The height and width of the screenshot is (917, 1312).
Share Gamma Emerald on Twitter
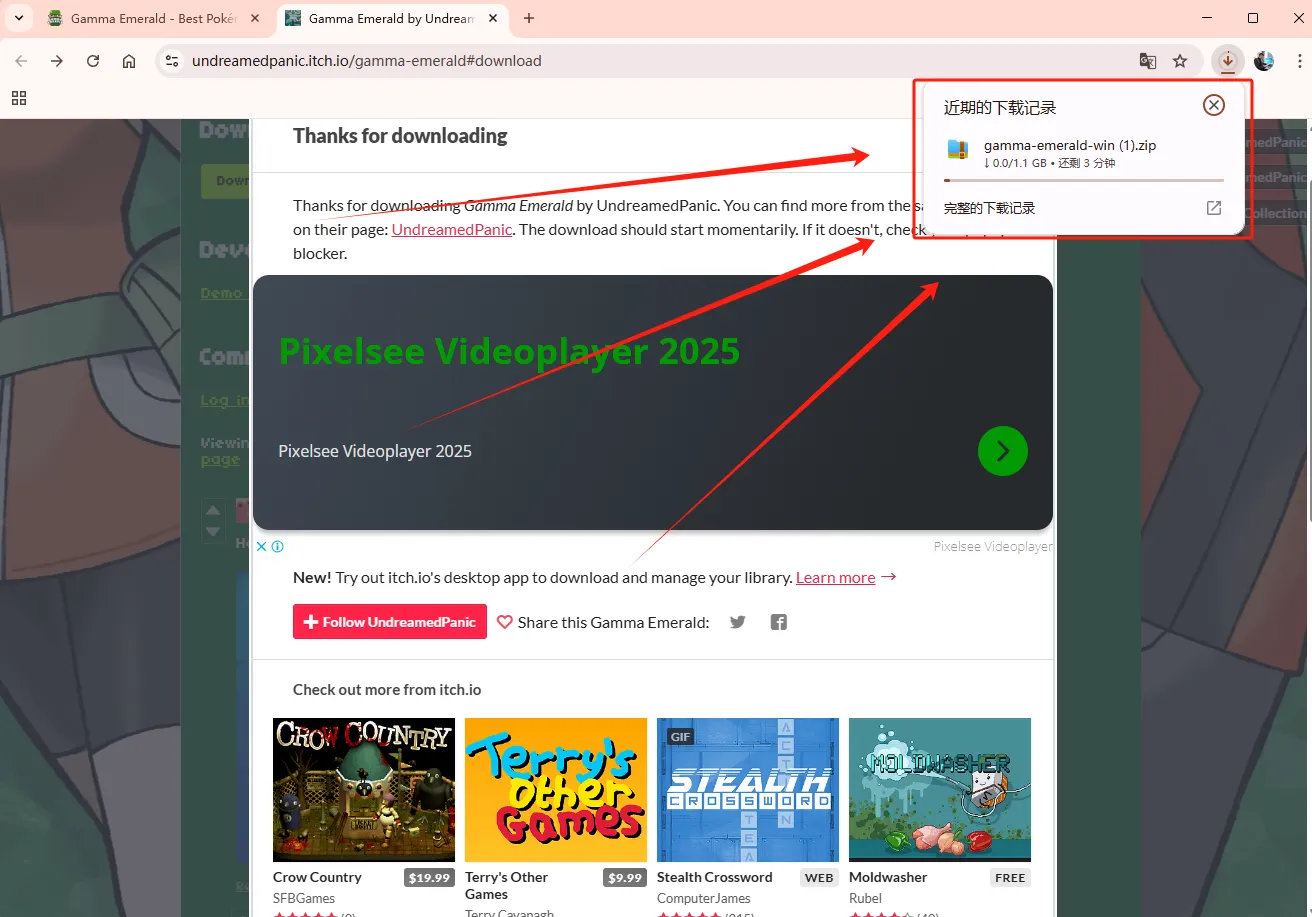click(x=738, y=622)
